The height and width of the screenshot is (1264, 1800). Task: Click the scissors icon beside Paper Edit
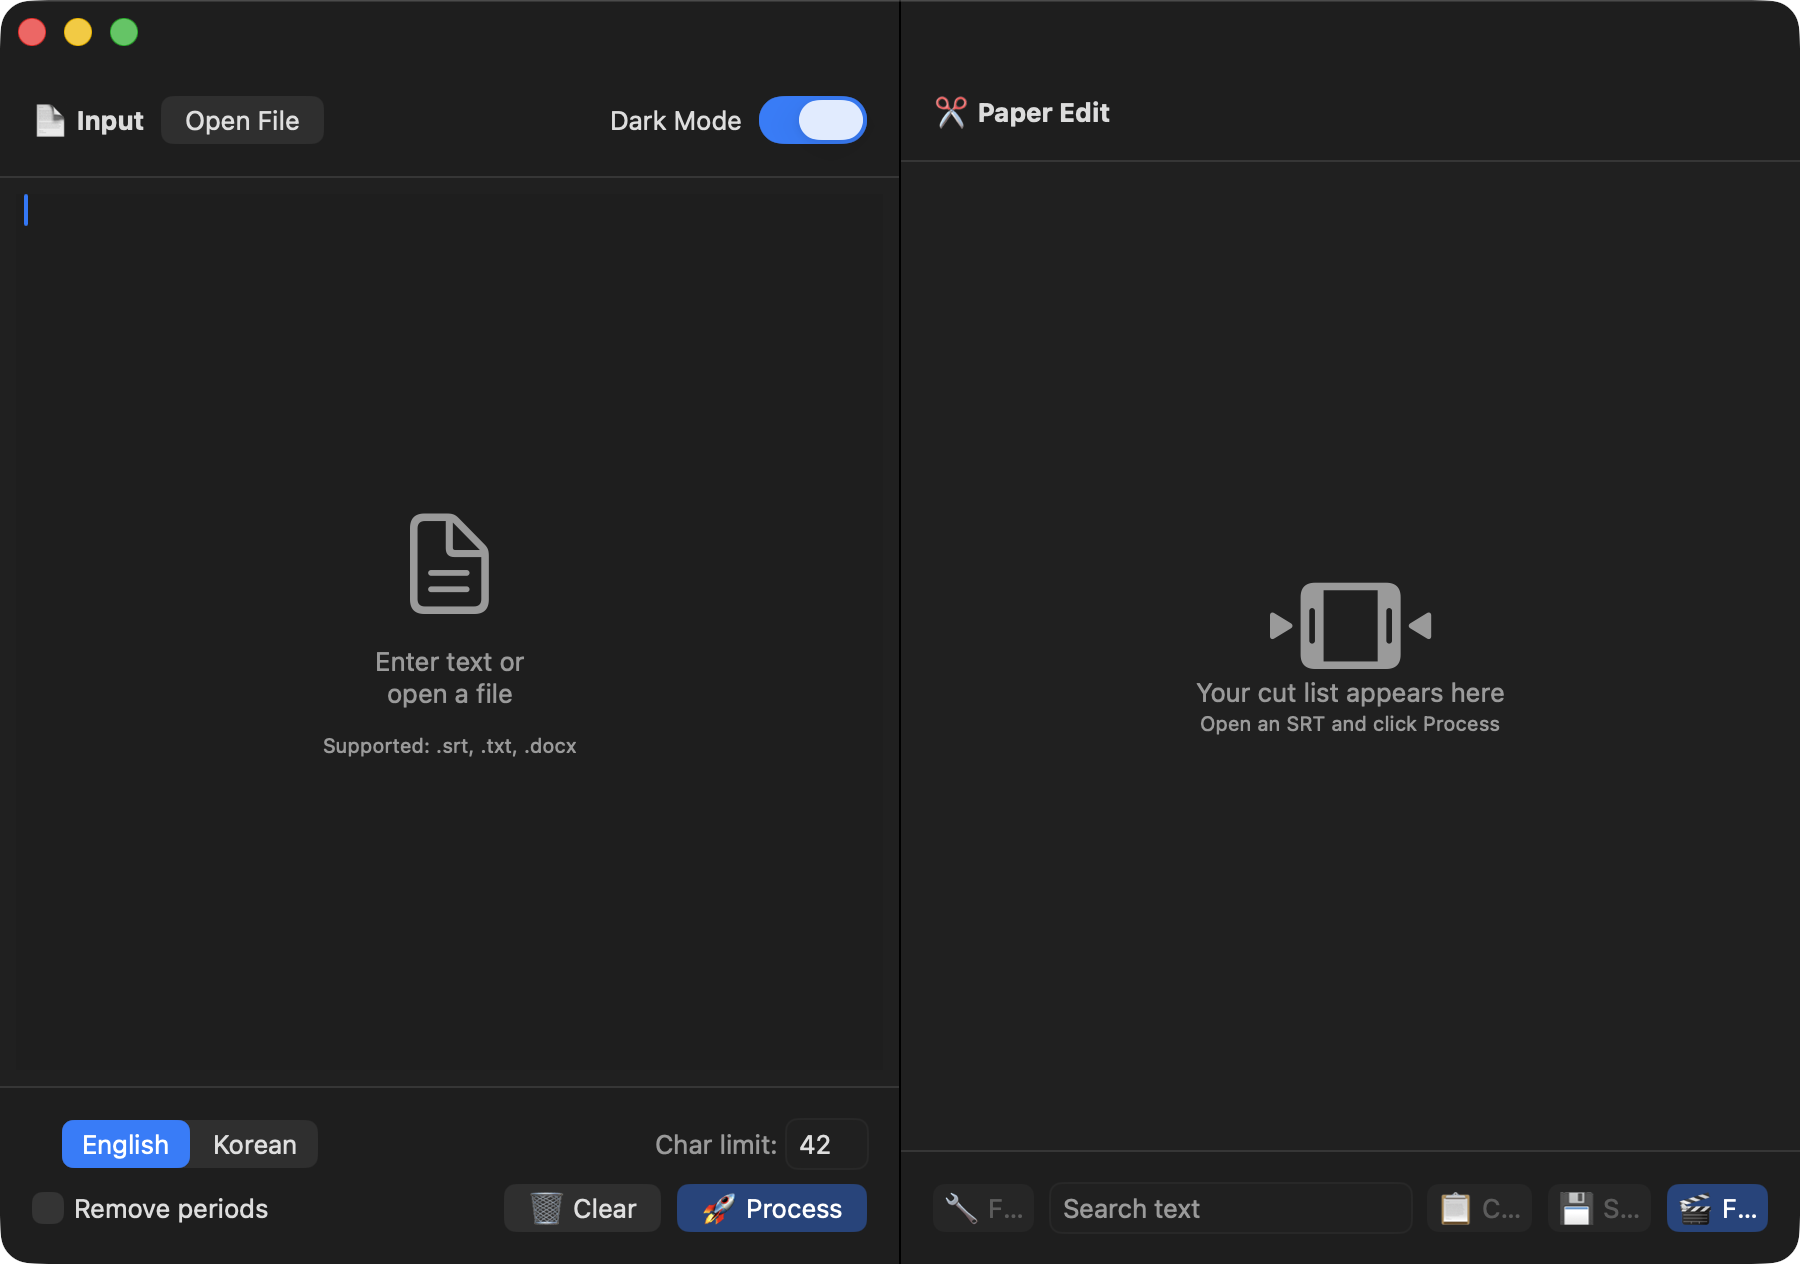950,113
